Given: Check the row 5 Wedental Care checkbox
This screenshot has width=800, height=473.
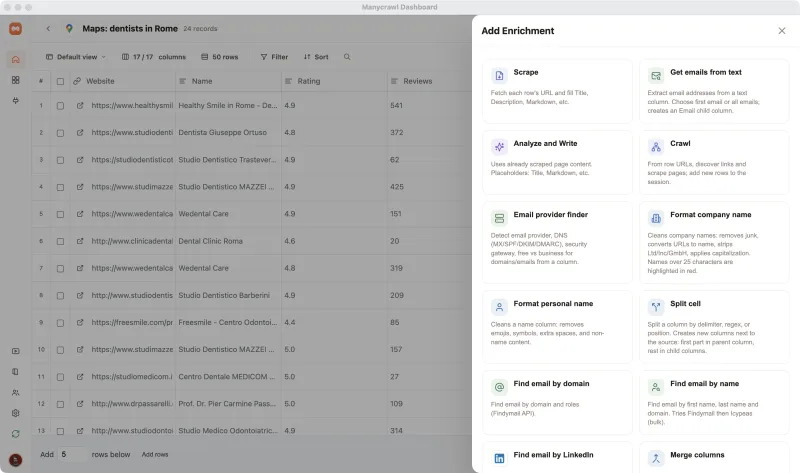Looking at the screenshot, I should (x=60, y=214).
